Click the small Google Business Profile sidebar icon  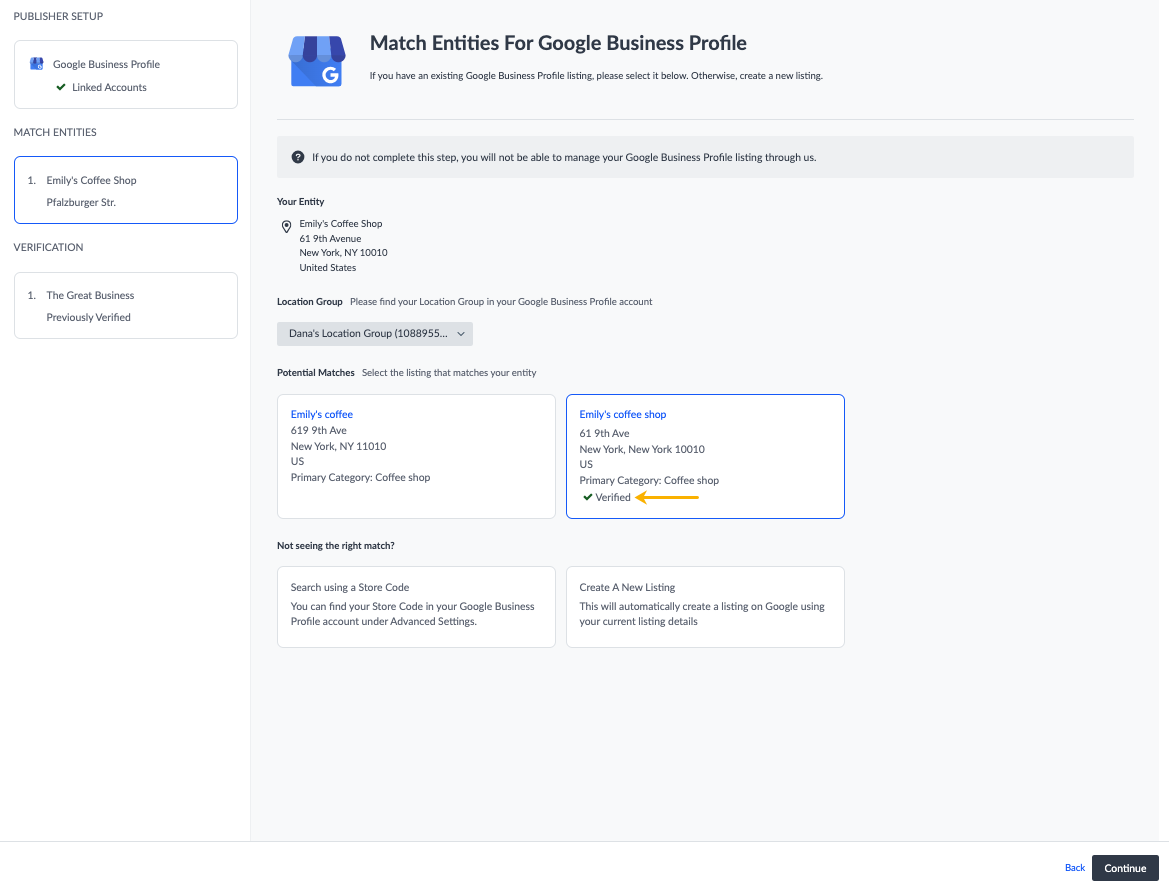click(37, 64)
